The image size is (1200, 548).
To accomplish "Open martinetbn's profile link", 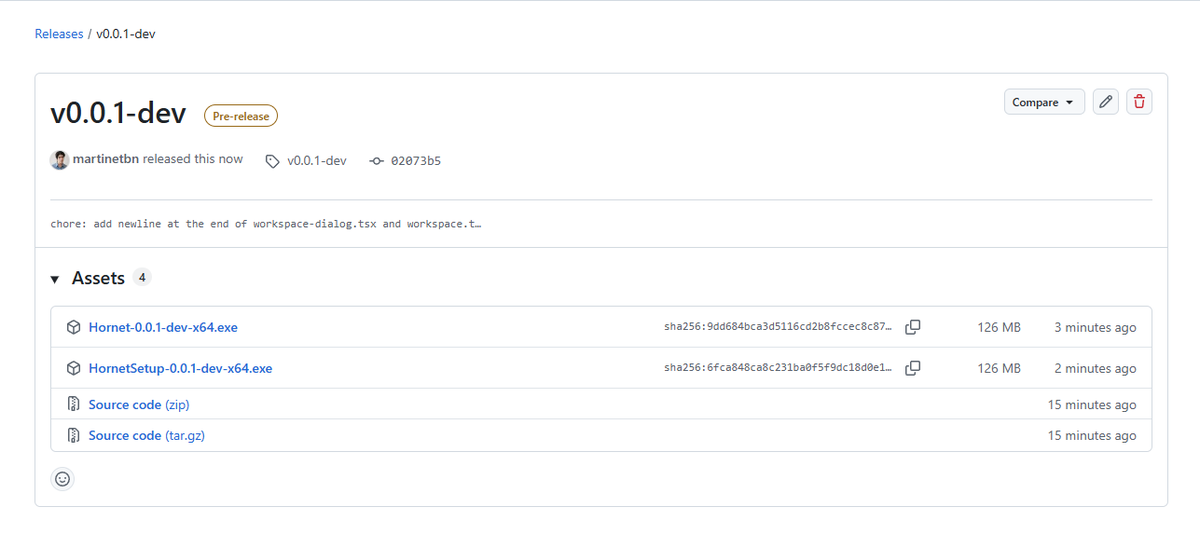I will point(106,159).
